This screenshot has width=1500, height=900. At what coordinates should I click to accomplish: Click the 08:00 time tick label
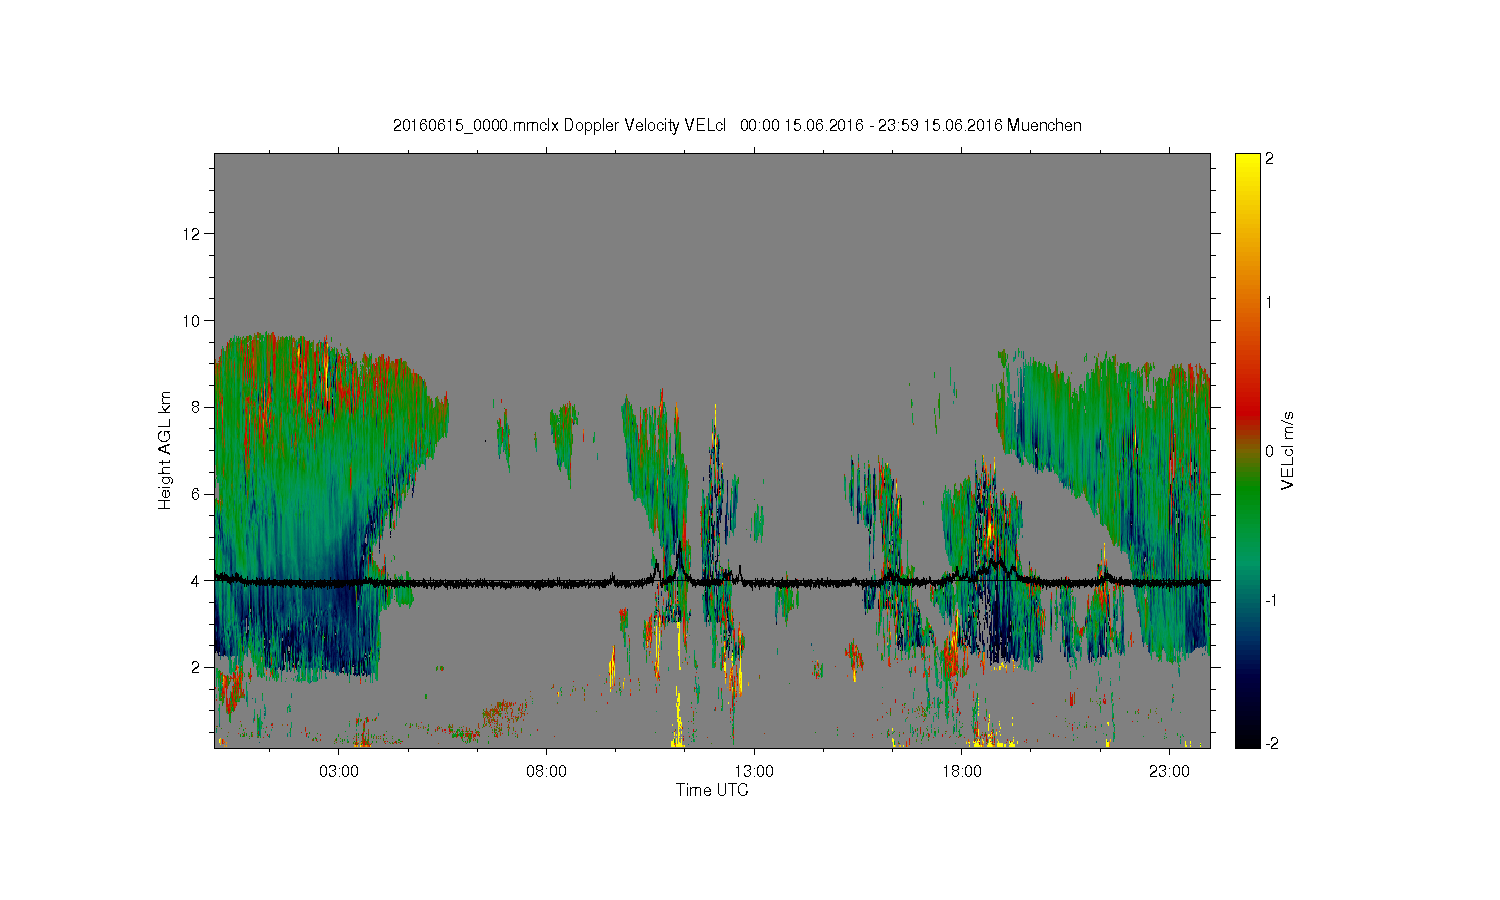[546, 771]
